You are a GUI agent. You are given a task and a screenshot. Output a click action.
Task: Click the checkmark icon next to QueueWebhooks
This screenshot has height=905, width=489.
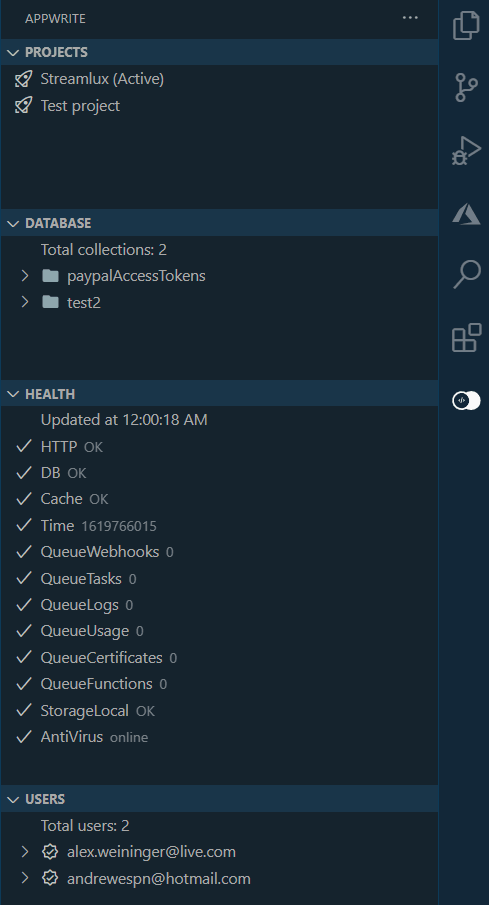[x=24, y=552]
